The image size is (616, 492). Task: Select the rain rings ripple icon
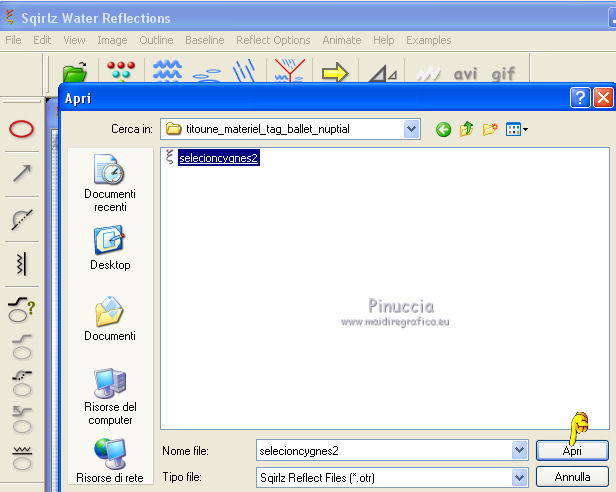pyautogui.click(x=207, y=75)
